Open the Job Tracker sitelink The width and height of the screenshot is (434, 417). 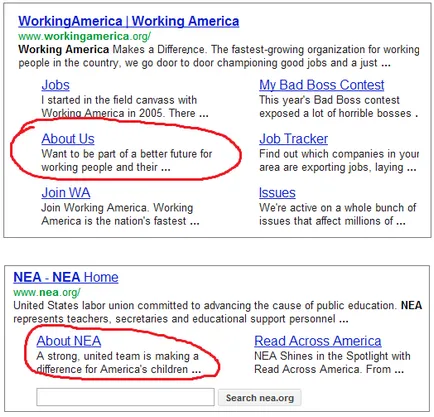point(293,139)
